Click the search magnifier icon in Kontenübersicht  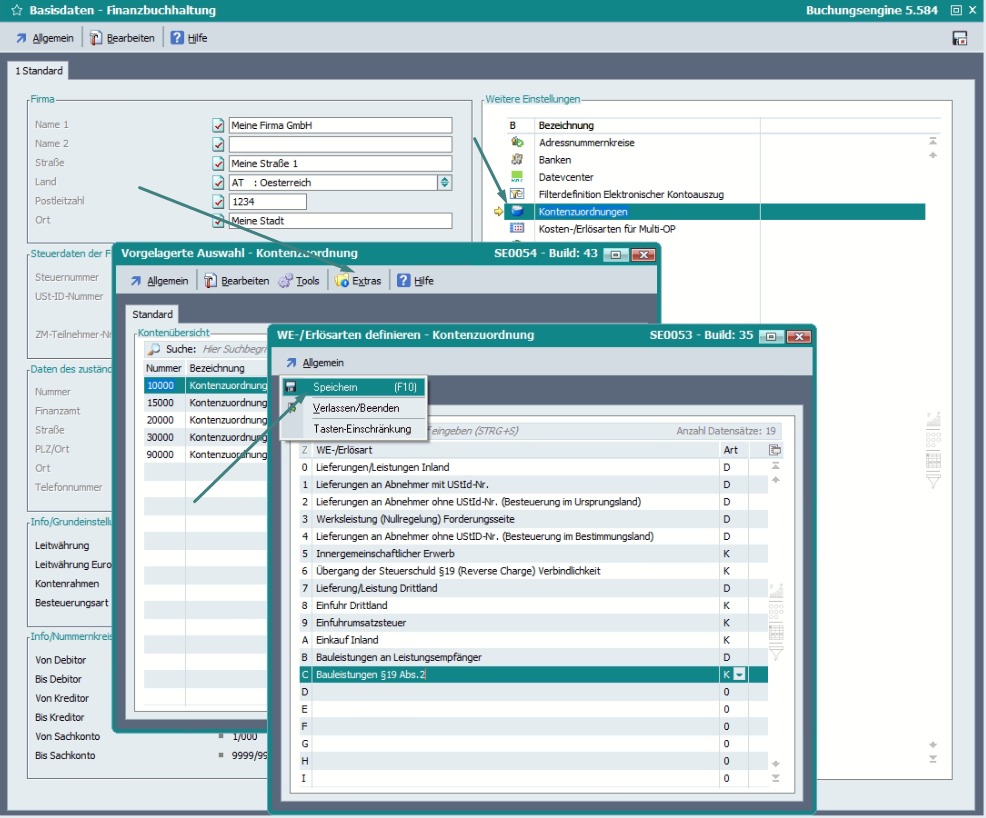pyautogui.click(x=154, y=350)
